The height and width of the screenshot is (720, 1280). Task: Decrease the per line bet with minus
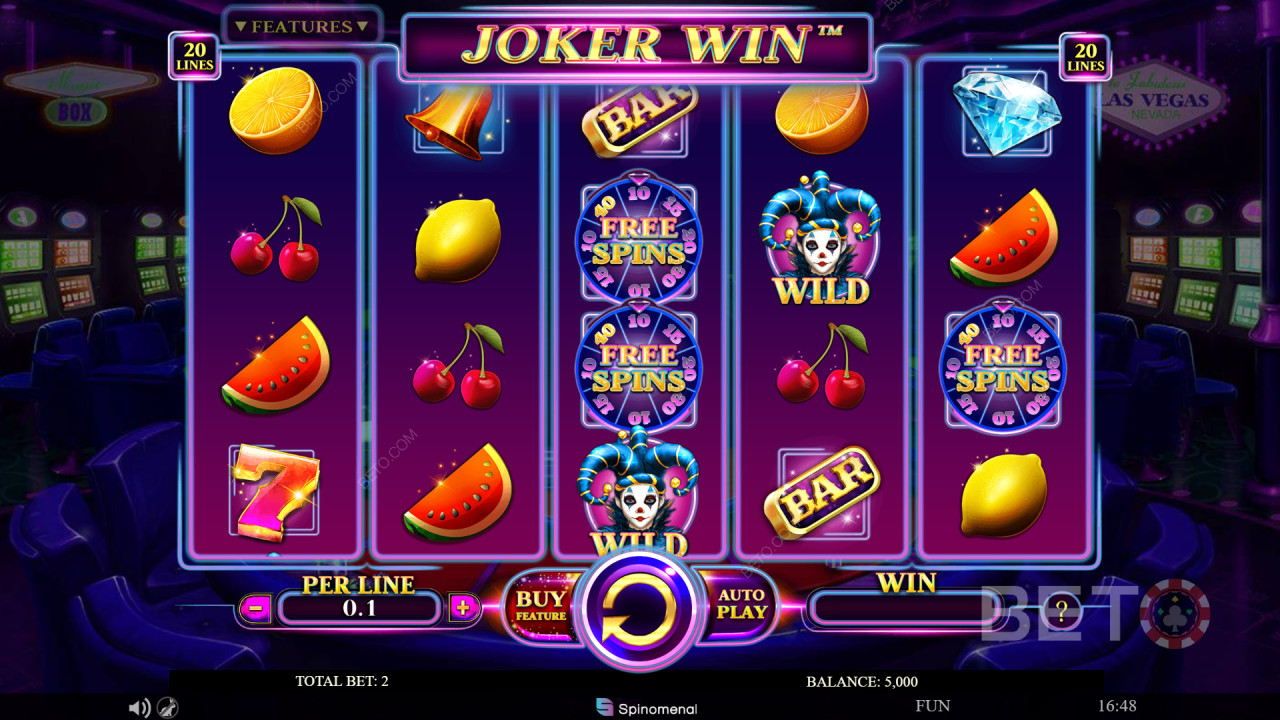point(256,607)
